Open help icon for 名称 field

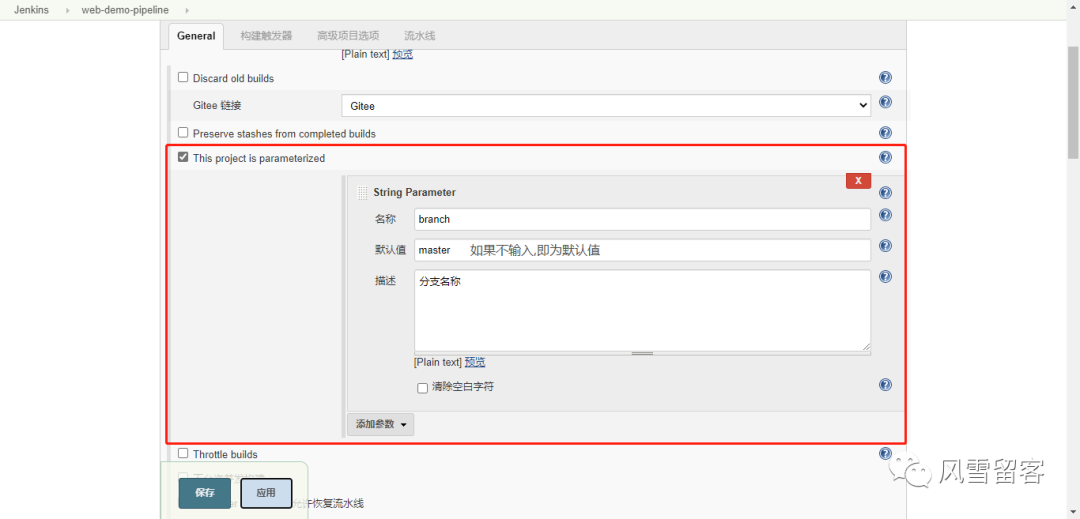886,215
